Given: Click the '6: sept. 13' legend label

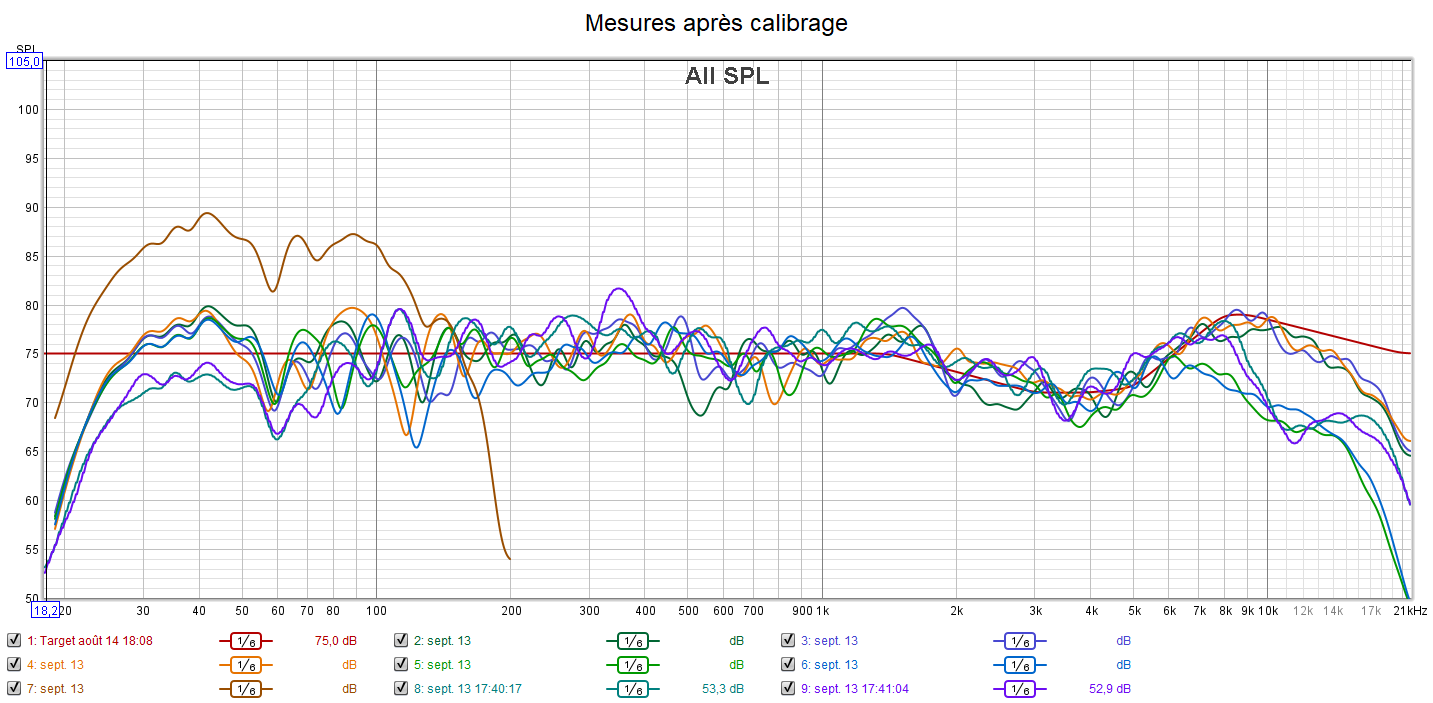Looking at the screenshot, I should [x=829, y=665].
